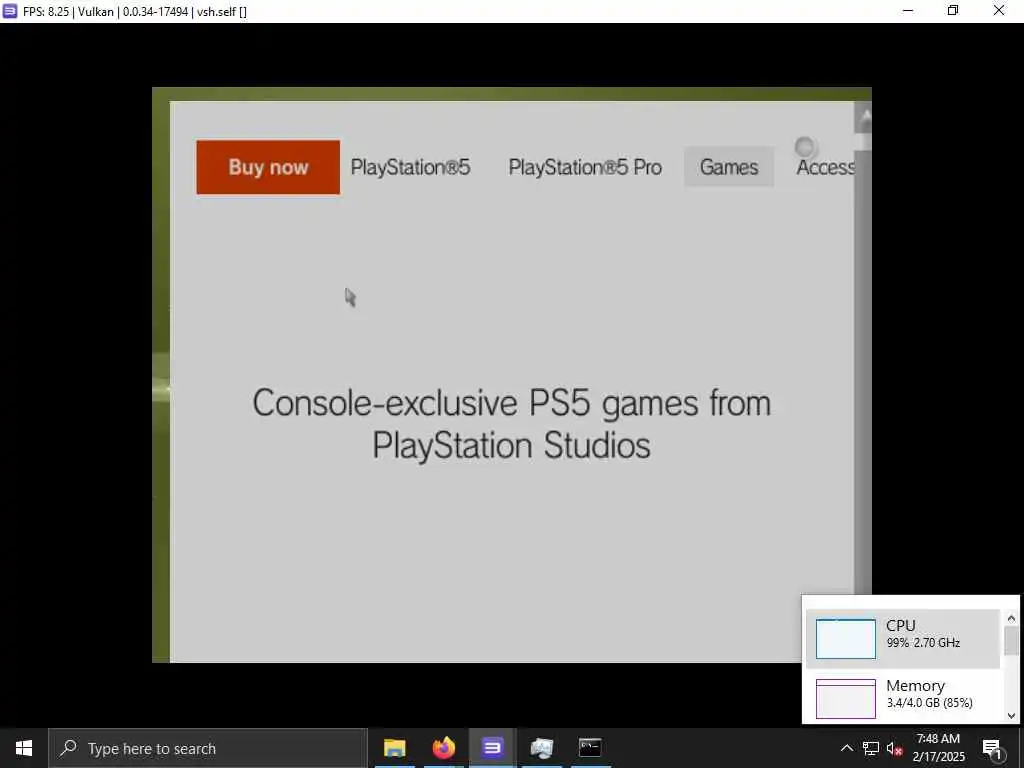Open the network status tray icon
This screenshot has width=1024, height=768.
click(871, 748)
